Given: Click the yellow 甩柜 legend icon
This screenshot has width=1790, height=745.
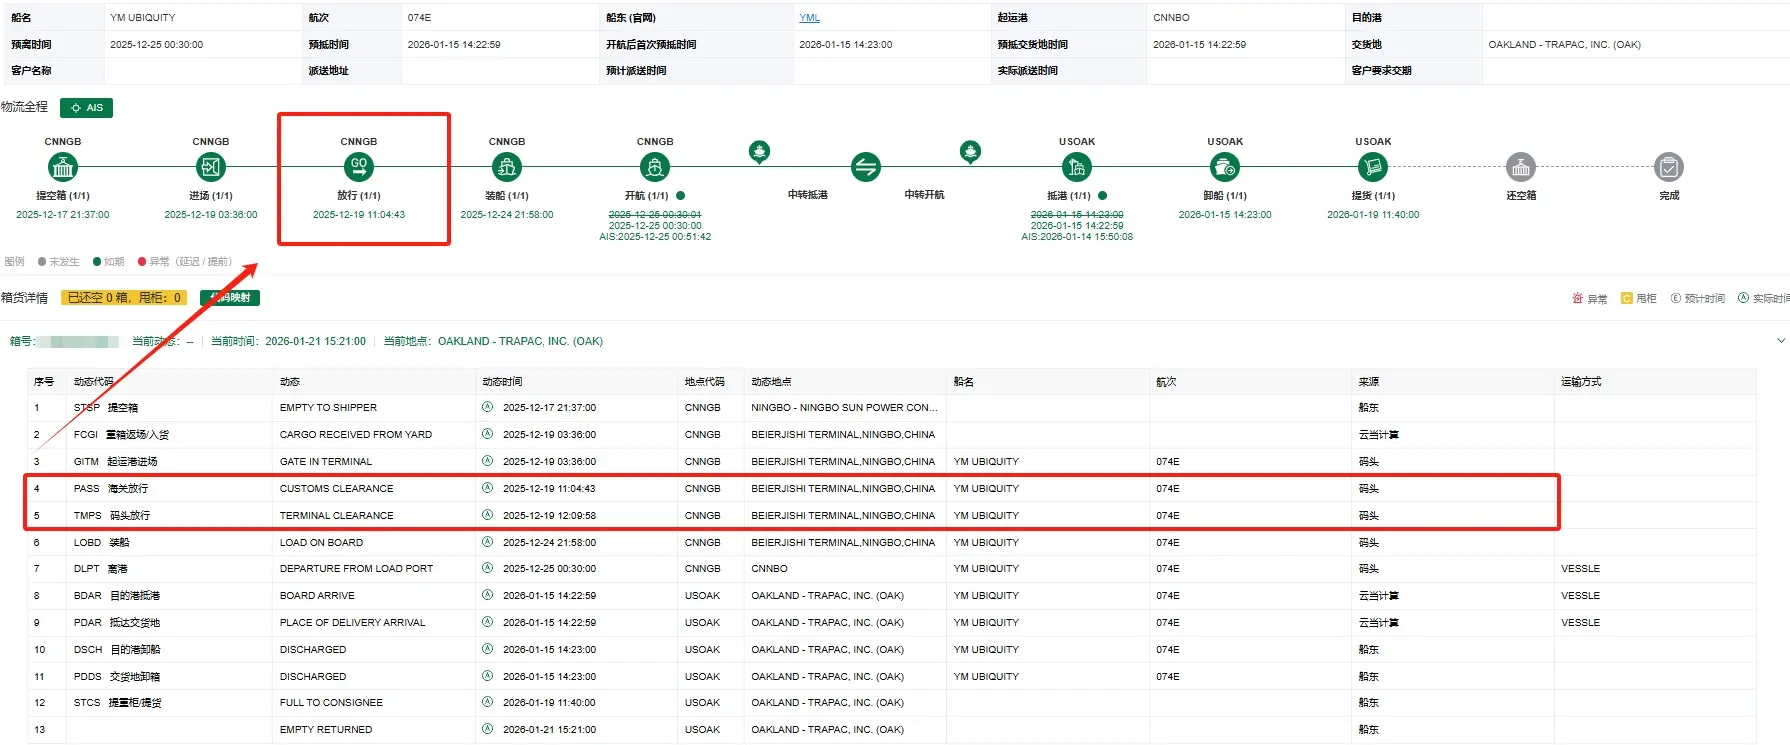Looking at the screenshot, I should click(x=1627, y=298).
